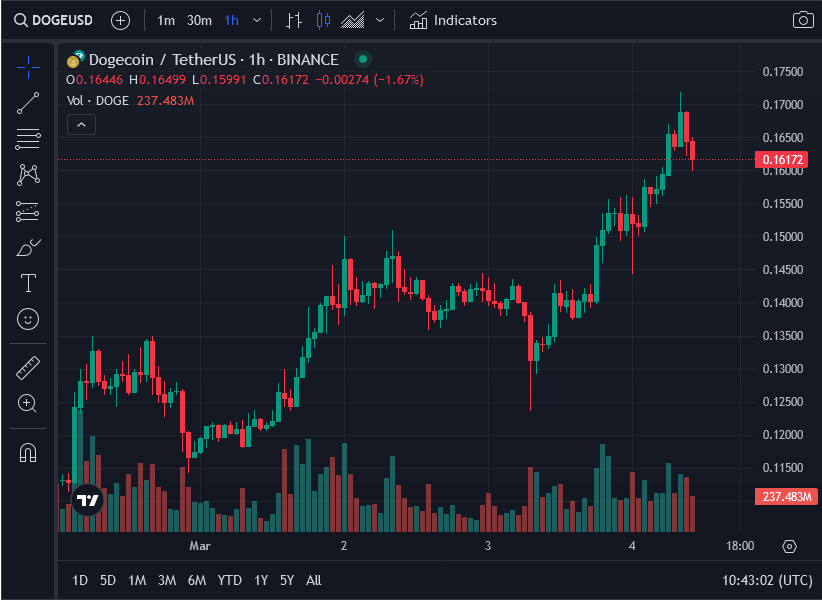Select the trend line tool
The image size is (822, 600).
(x=28, y=103)
